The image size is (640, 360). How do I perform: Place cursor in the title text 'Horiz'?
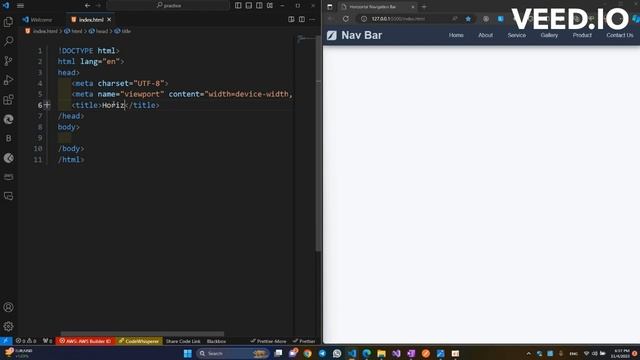coord(113,105)
